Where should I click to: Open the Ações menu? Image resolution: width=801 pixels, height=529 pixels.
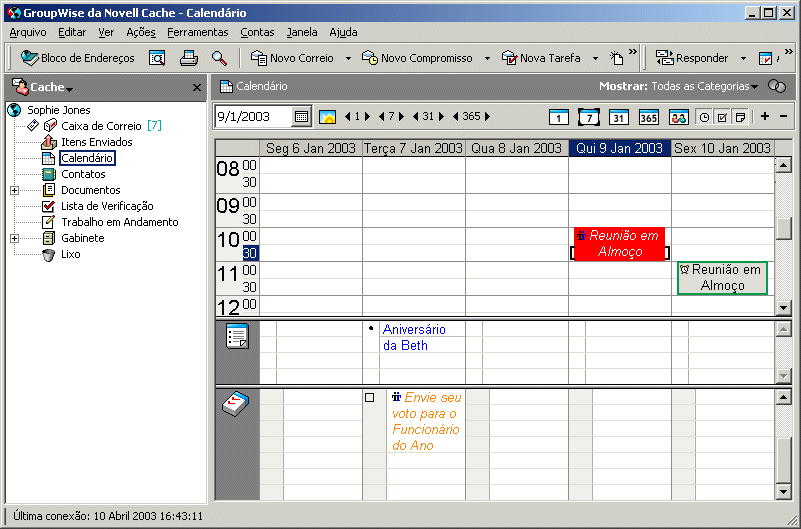[x=141, y=32]
